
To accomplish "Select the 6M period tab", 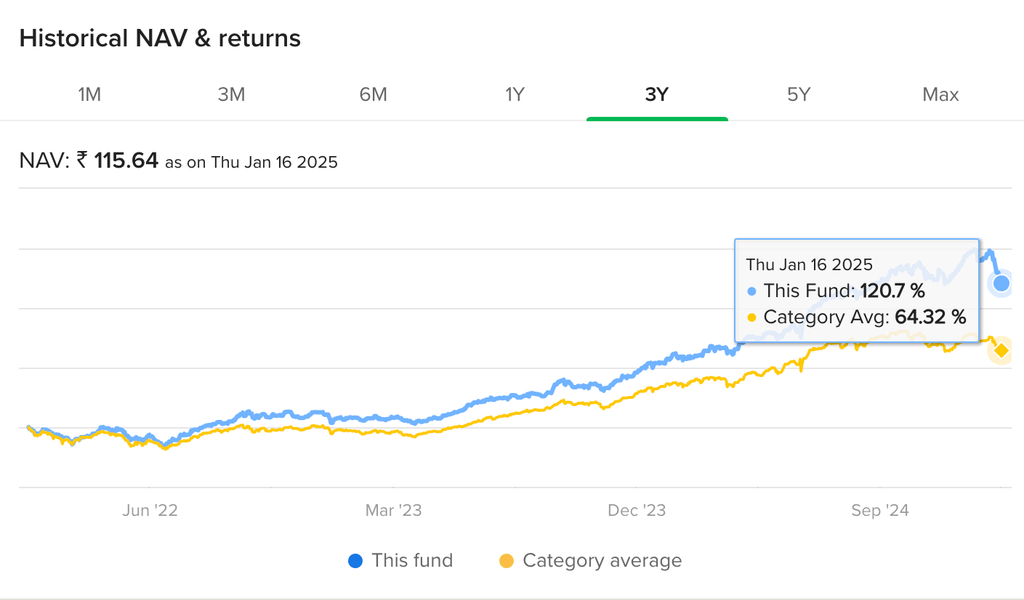I will pyautogui.click(x=373, y=94).
